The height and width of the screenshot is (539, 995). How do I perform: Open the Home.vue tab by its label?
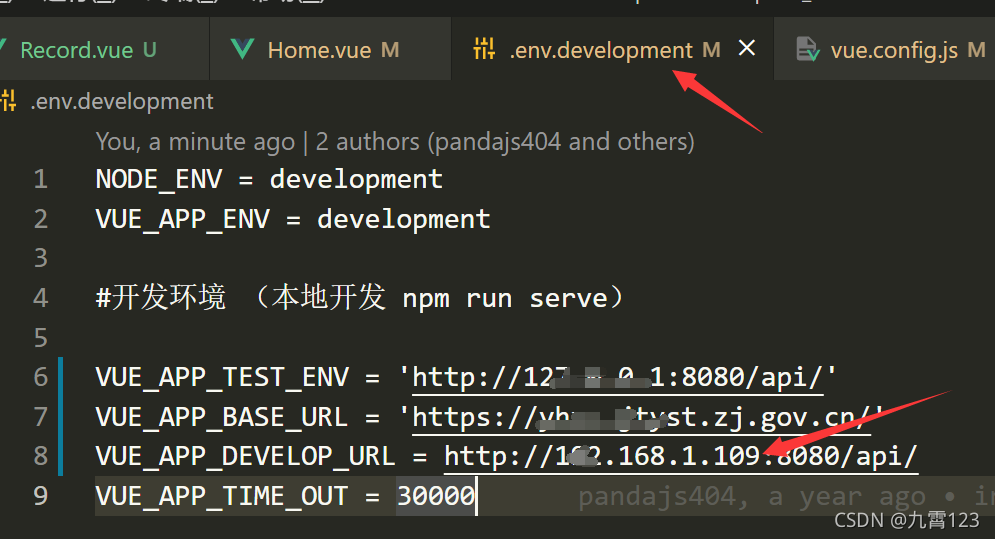pyautogui.click(x=319, y=50)
